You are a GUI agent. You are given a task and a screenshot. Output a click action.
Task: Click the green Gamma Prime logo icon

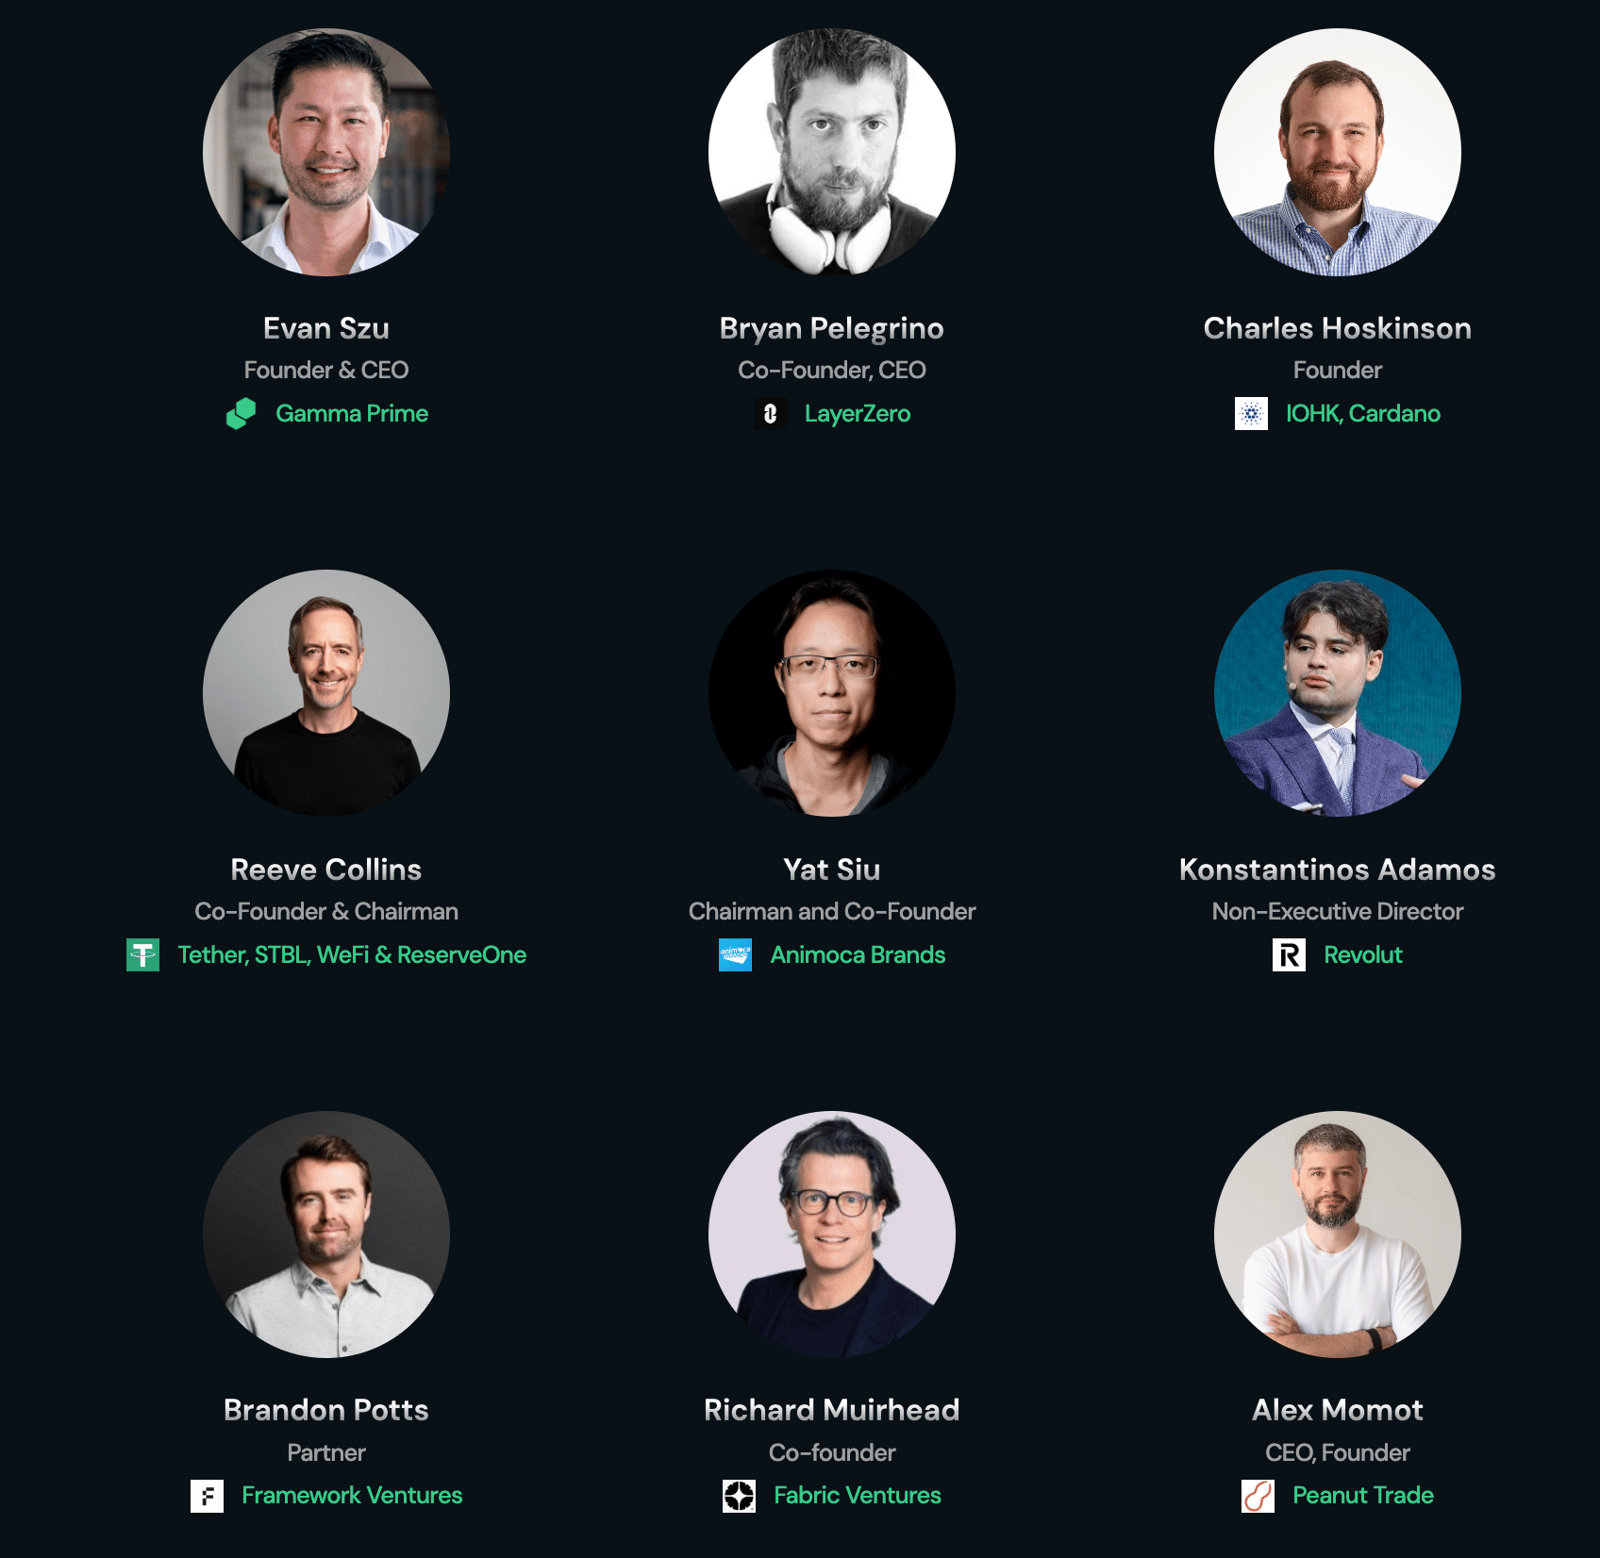pos(241,413)
